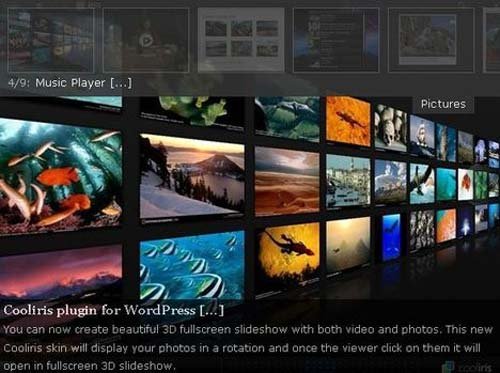The image size is (500, 373).
Task: Select the partially visible last thumbnail
Action: click(492, 40)
